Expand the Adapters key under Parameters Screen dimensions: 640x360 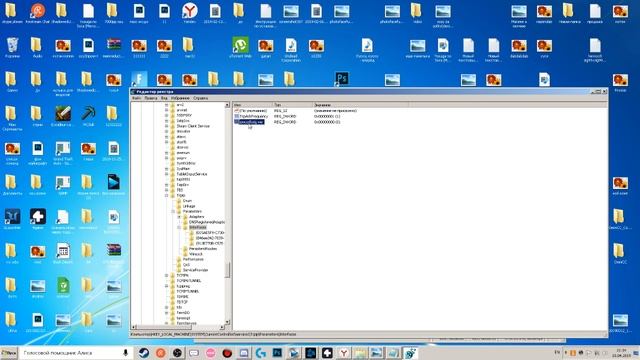click(179, 217)
